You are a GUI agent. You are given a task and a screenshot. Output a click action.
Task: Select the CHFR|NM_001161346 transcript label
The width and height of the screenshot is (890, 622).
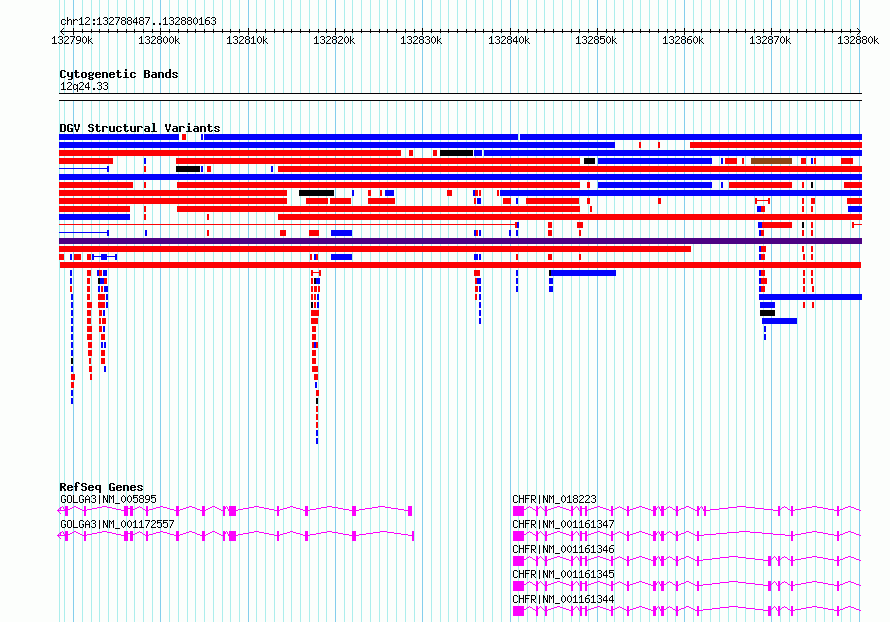563,549
